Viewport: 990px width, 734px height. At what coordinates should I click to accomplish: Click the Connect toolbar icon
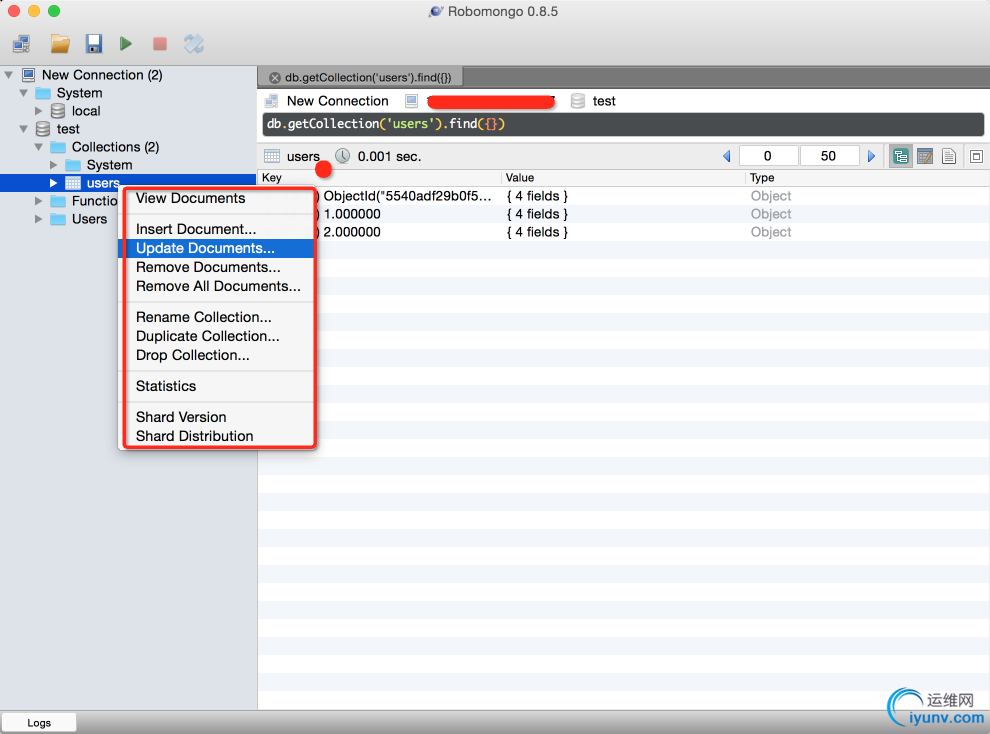21,44
